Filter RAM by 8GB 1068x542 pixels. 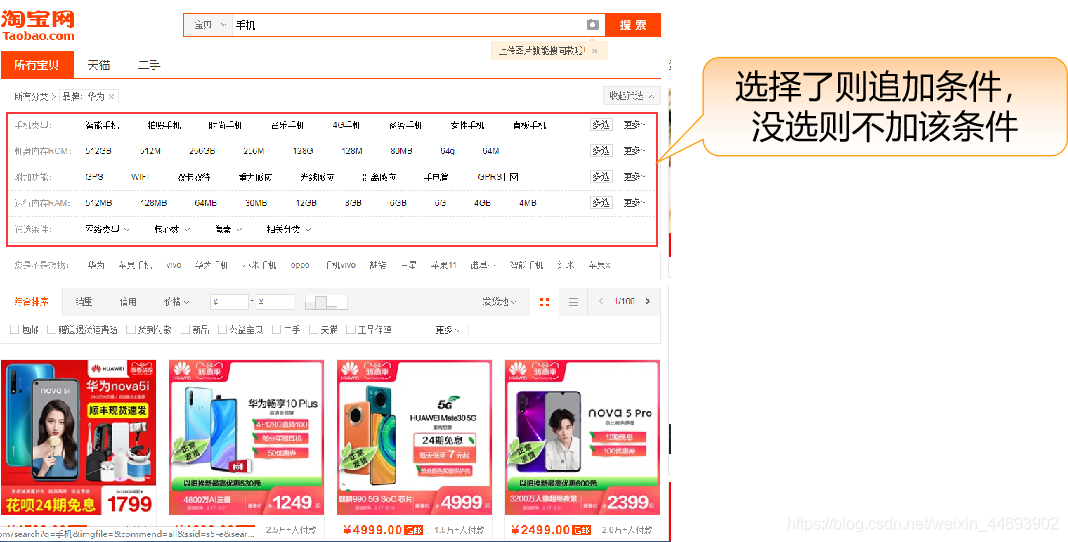tap(353, 203)
